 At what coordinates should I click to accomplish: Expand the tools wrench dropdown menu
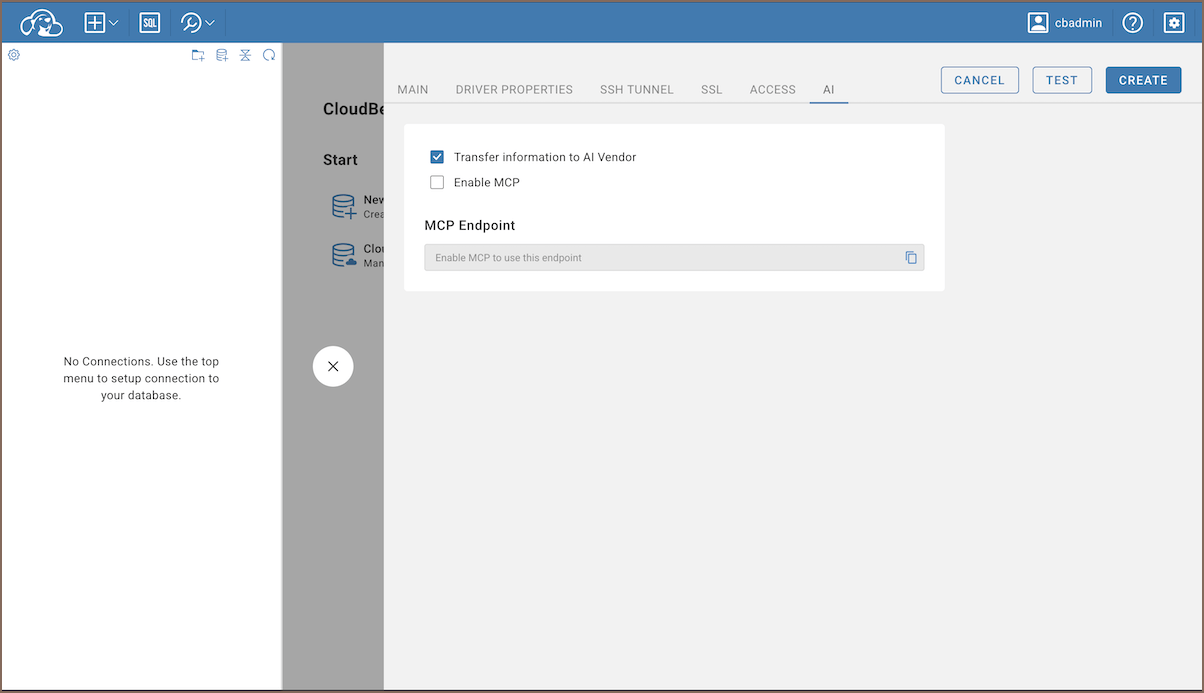click(197, 22)
